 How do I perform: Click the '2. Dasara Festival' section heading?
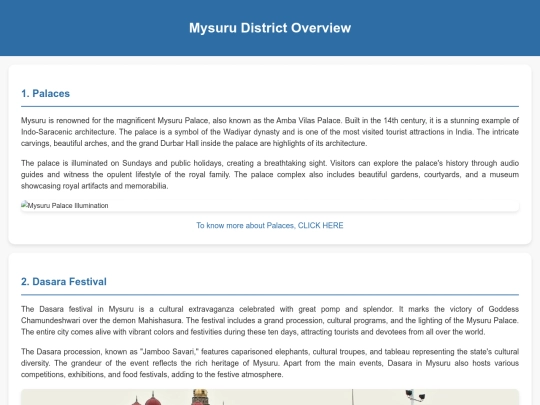click(64, 282)
